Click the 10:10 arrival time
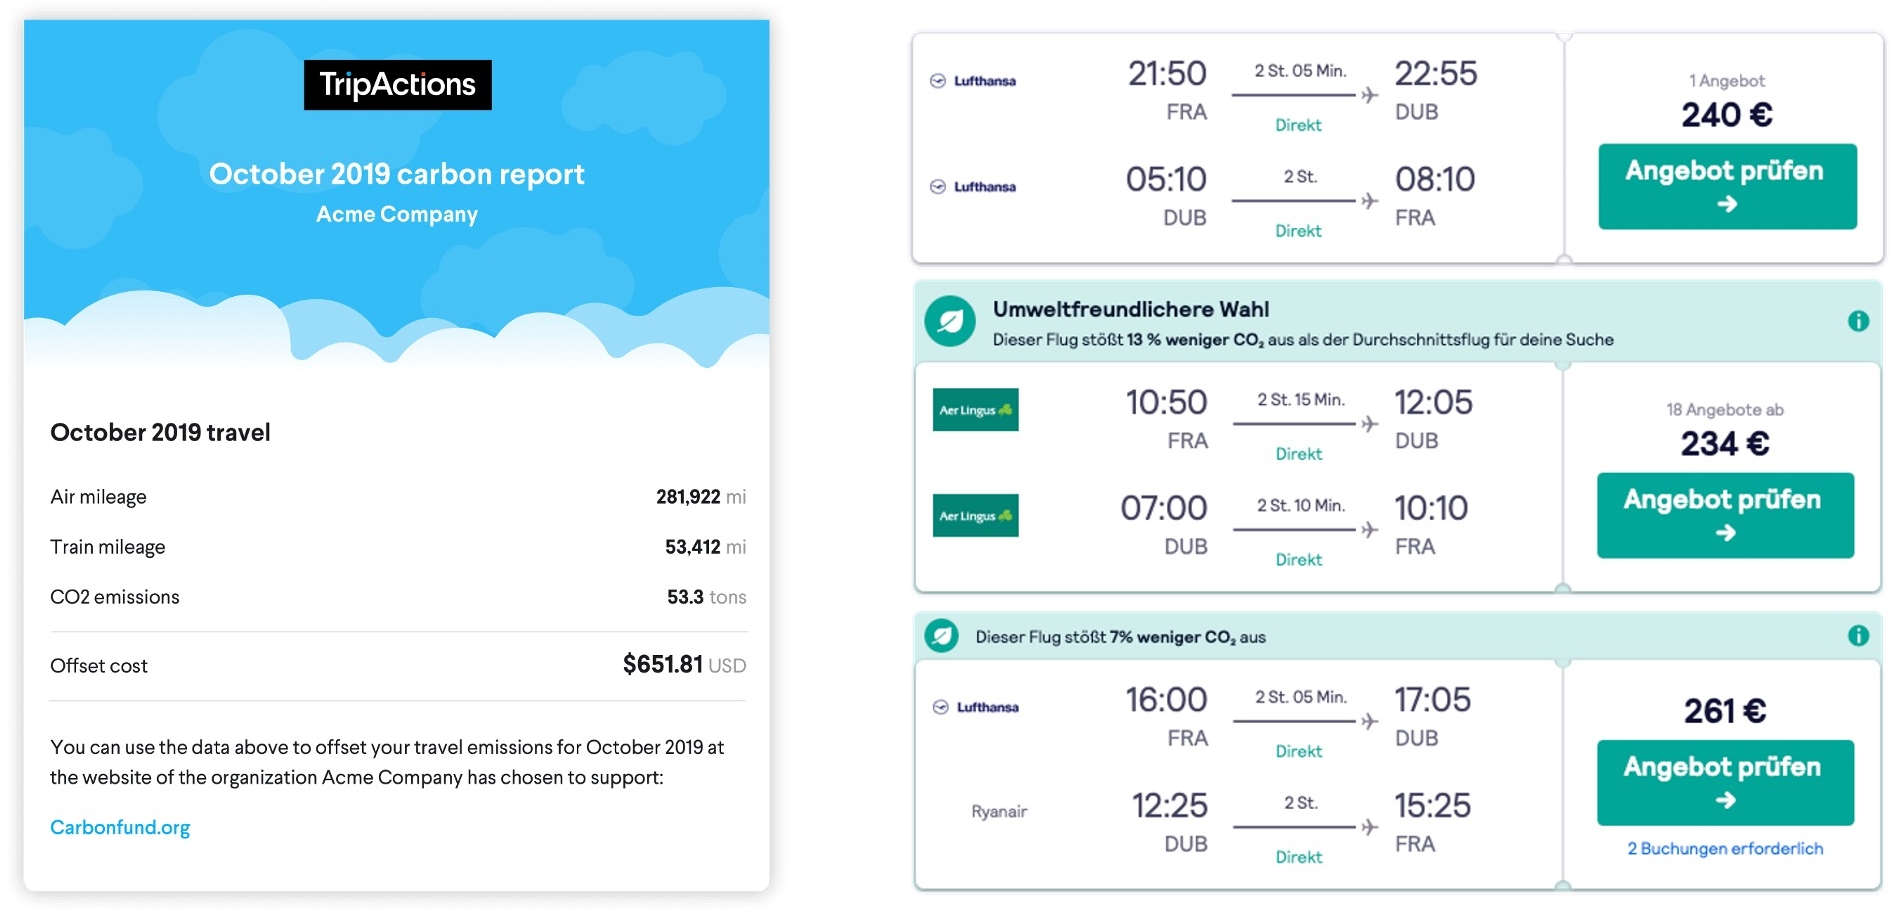1900x912 pixels. [1431, 509]
